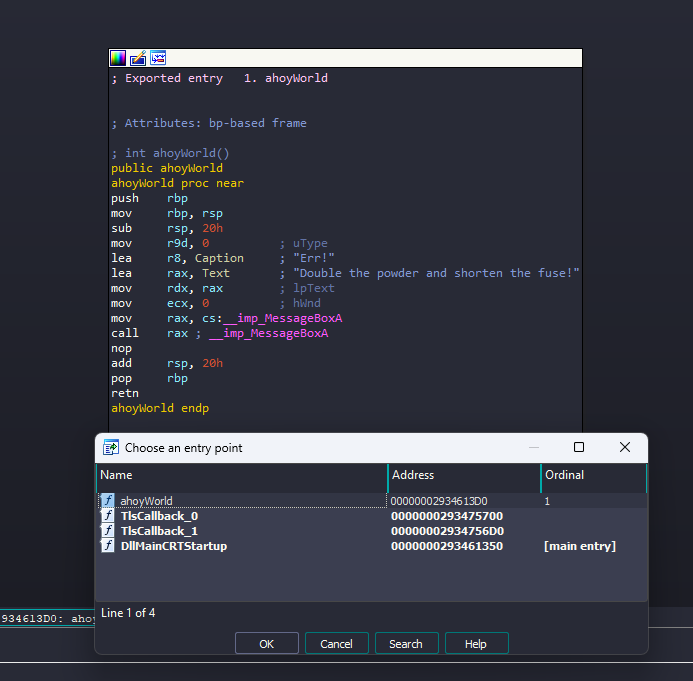Image resolution: width=693 pixels, height=681 pixels.
Task: Click the entry point dialog title icon
Action: pos(111,448)
